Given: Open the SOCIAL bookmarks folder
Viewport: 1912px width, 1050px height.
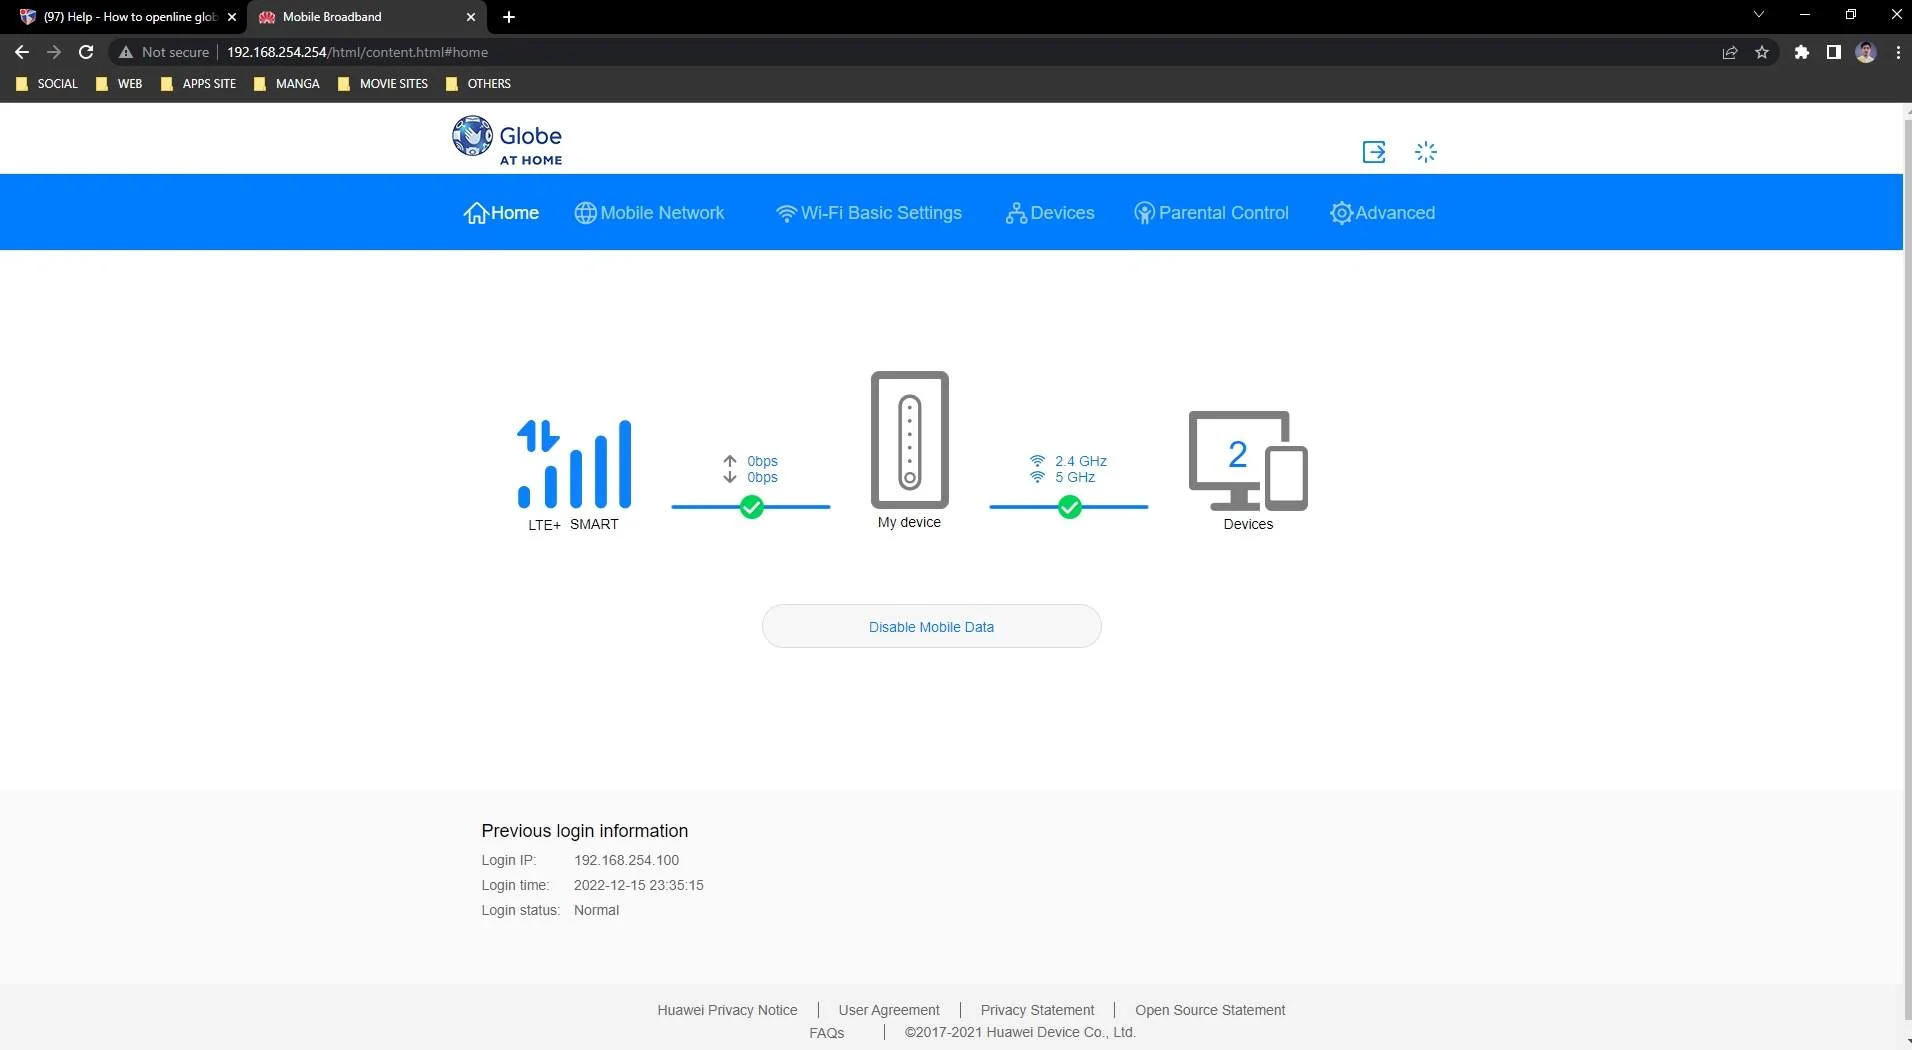Looking at the screenshot, I should pos(47,84).
